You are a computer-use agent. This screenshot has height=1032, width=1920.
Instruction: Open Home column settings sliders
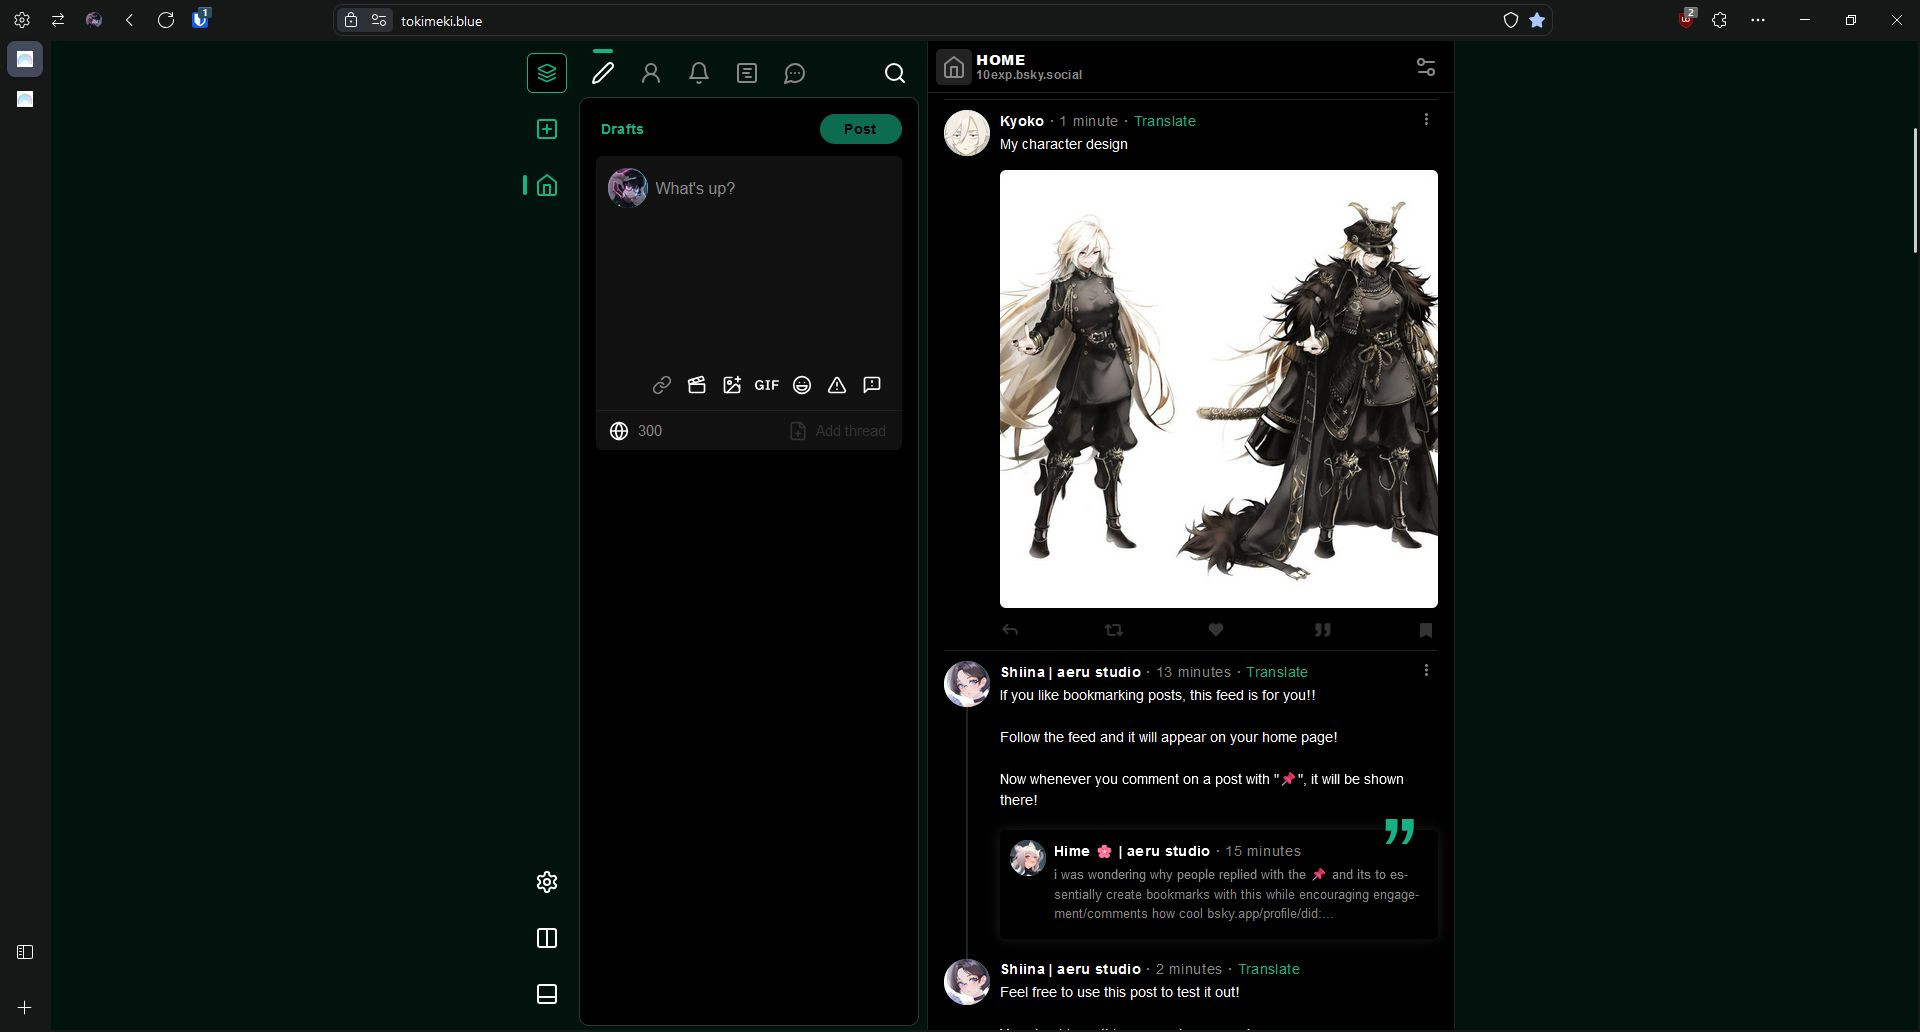1426,67
